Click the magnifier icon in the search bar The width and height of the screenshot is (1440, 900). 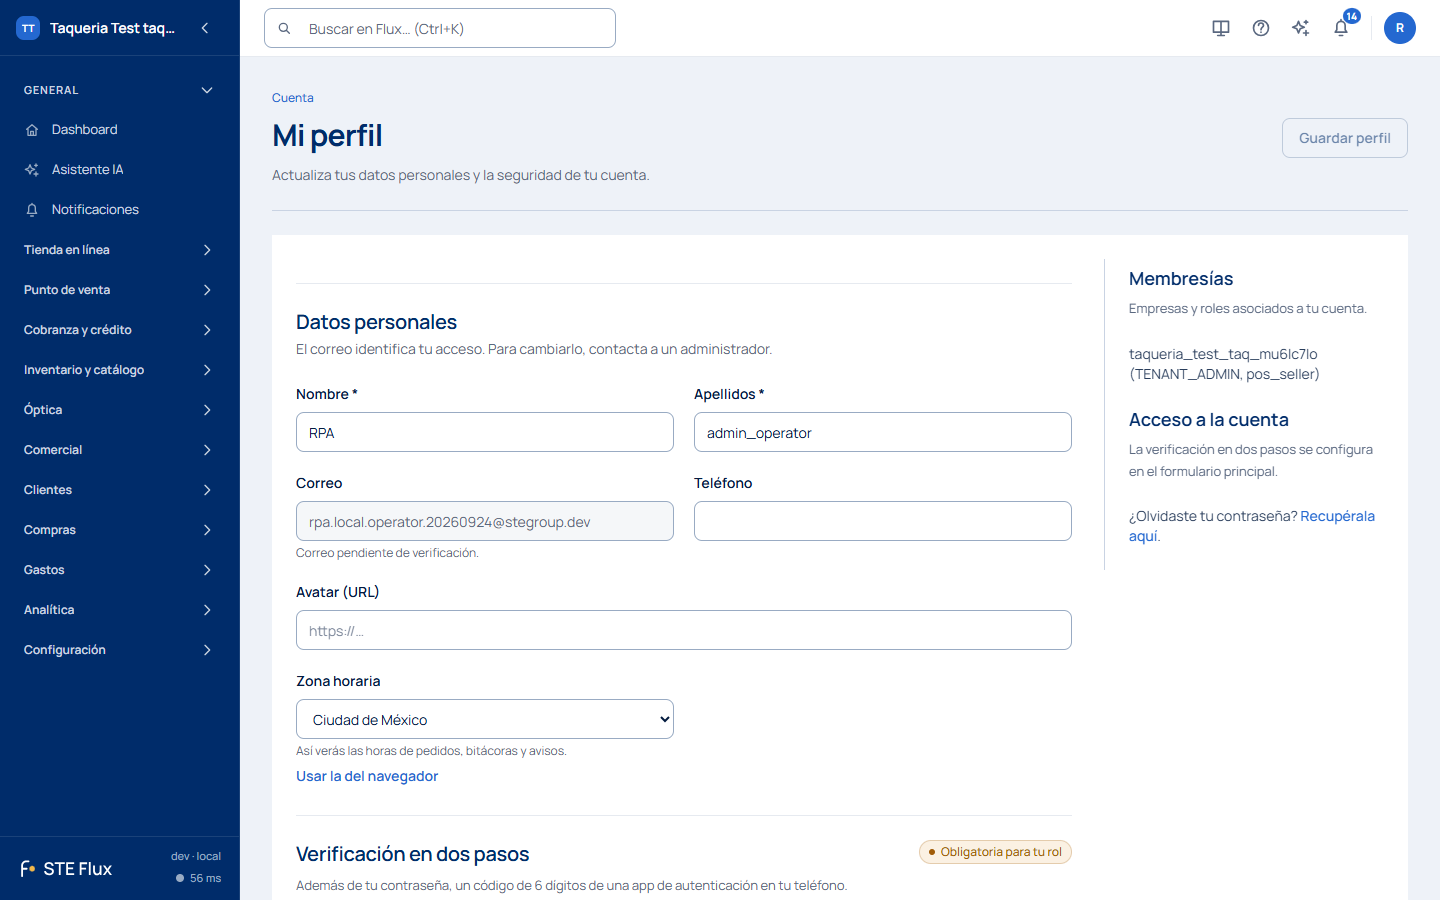pos(285,29)
